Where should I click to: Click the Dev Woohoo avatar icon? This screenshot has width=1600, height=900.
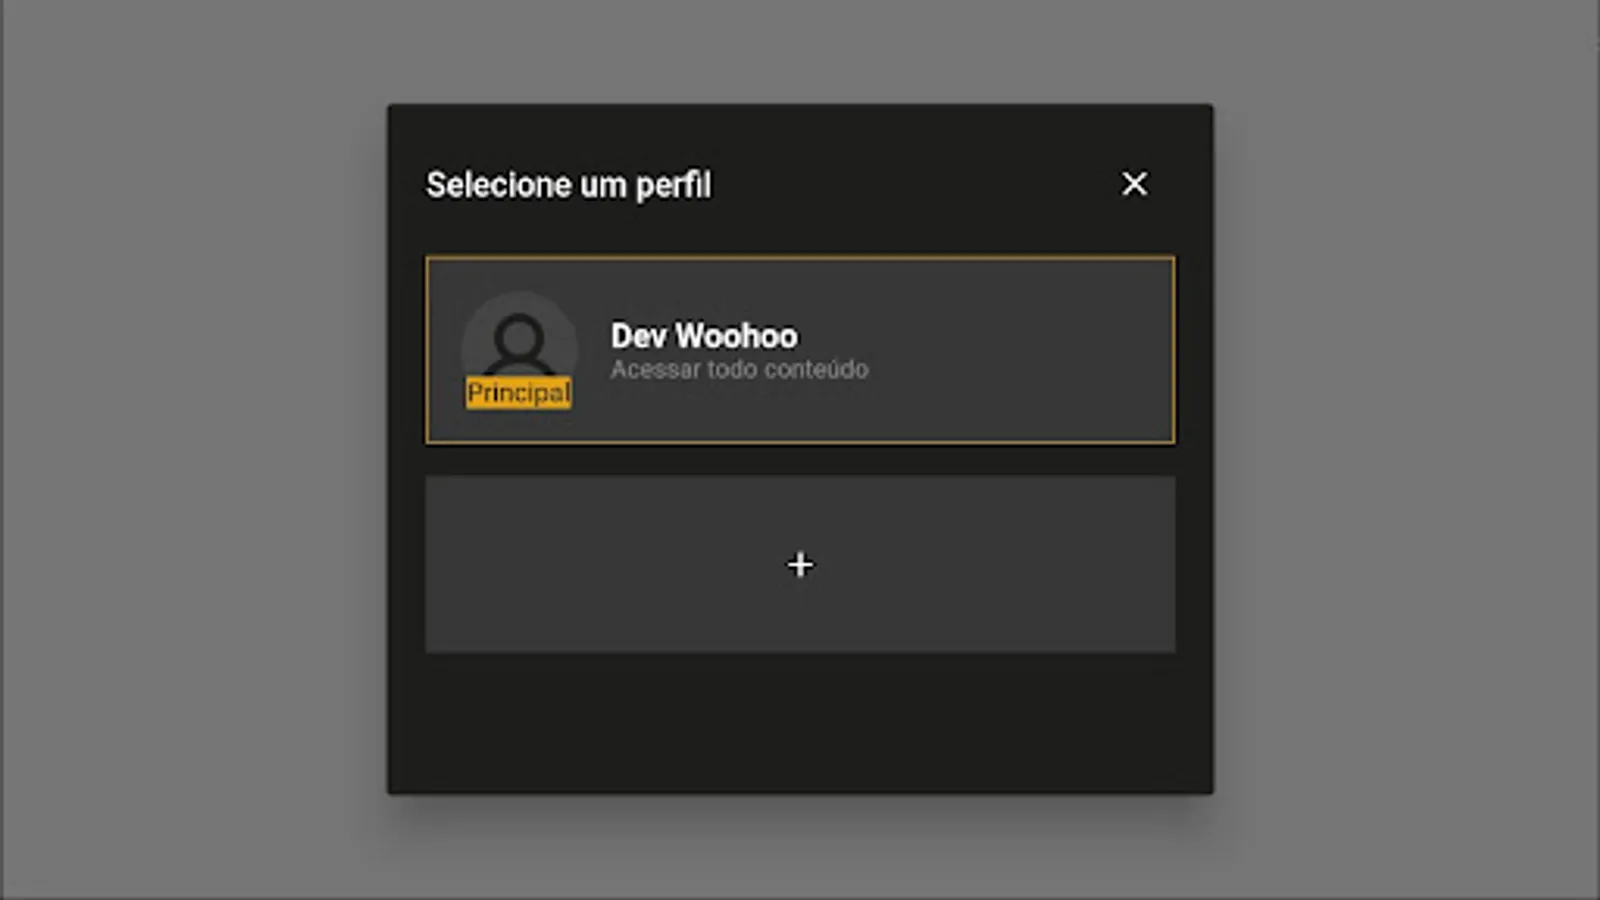519,345
